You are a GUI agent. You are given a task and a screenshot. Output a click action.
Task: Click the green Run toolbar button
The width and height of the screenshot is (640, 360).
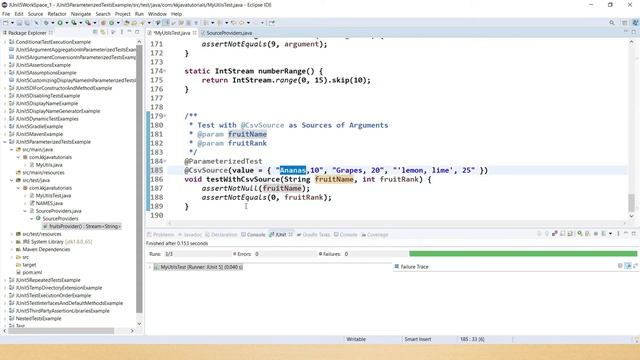coord(60,23)
